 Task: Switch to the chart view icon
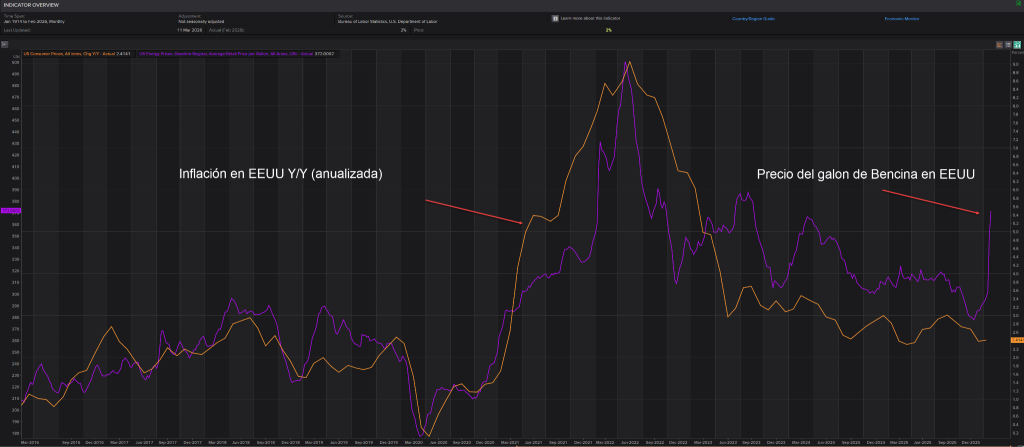1001,45
